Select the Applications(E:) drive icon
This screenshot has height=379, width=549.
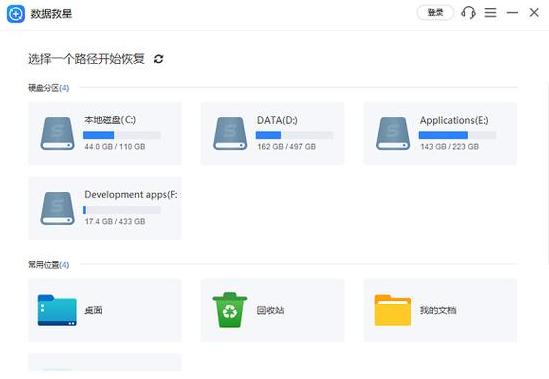point(393,133)
